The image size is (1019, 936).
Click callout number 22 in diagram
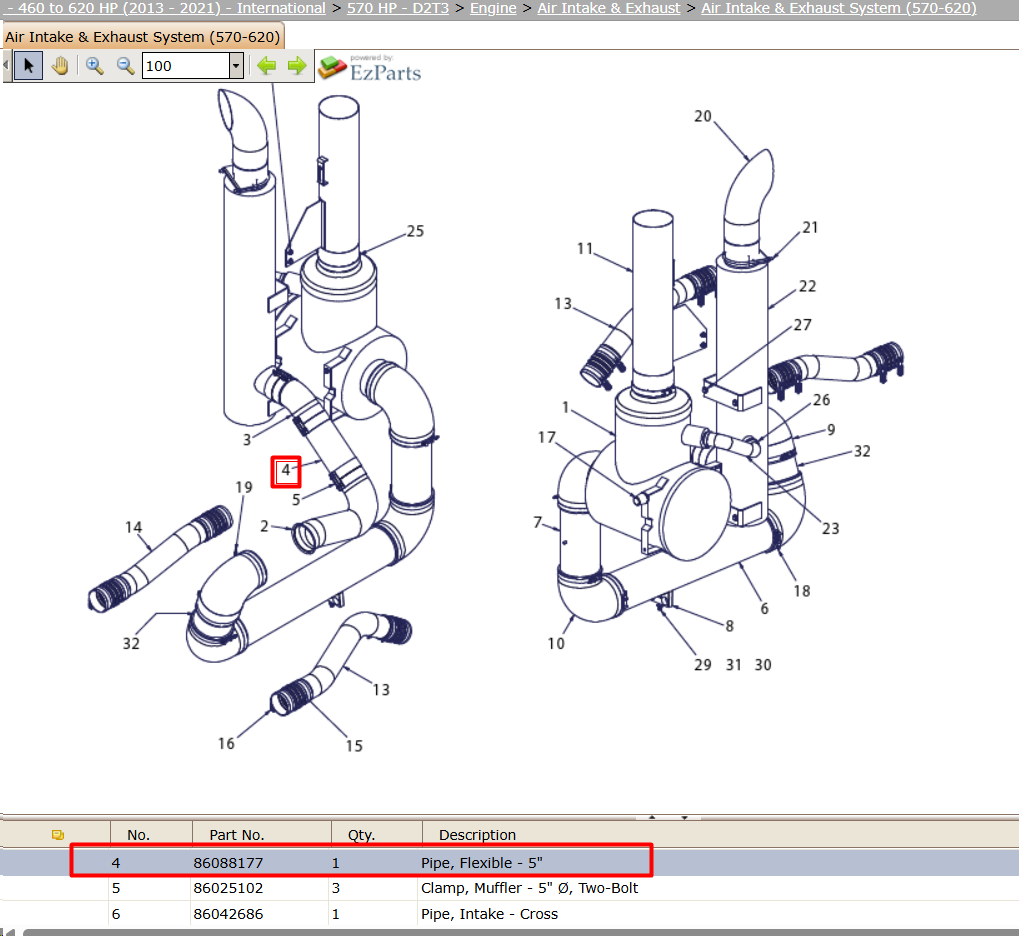[808, 286]
